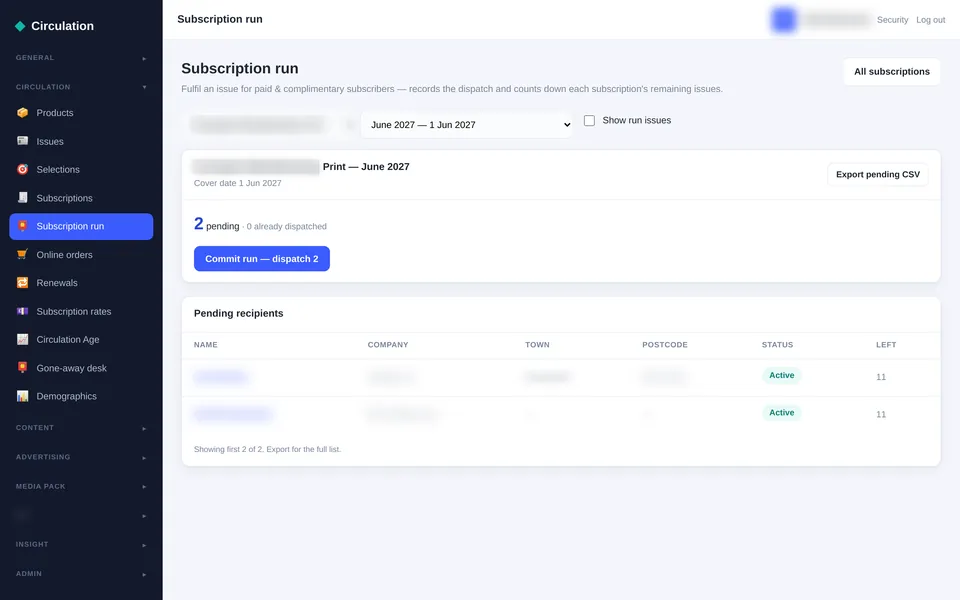This screenshot has height=600, width=960.
Task: Toggle Show run issues checkbox
Action: 589,121
